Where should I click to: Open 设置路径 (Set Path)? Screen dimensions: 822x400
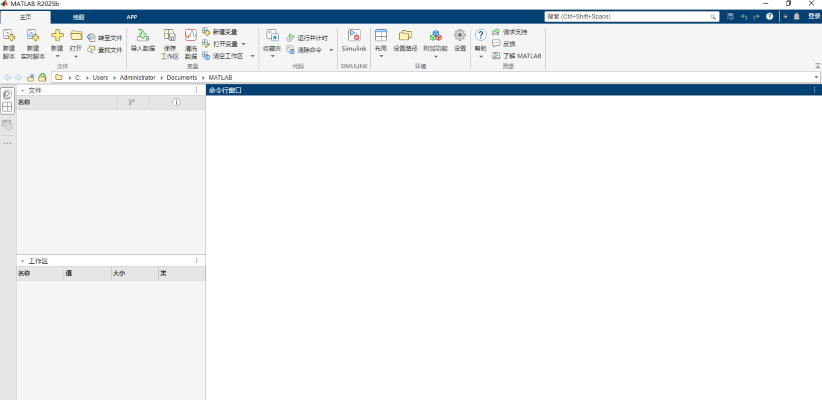coord(405,40)
